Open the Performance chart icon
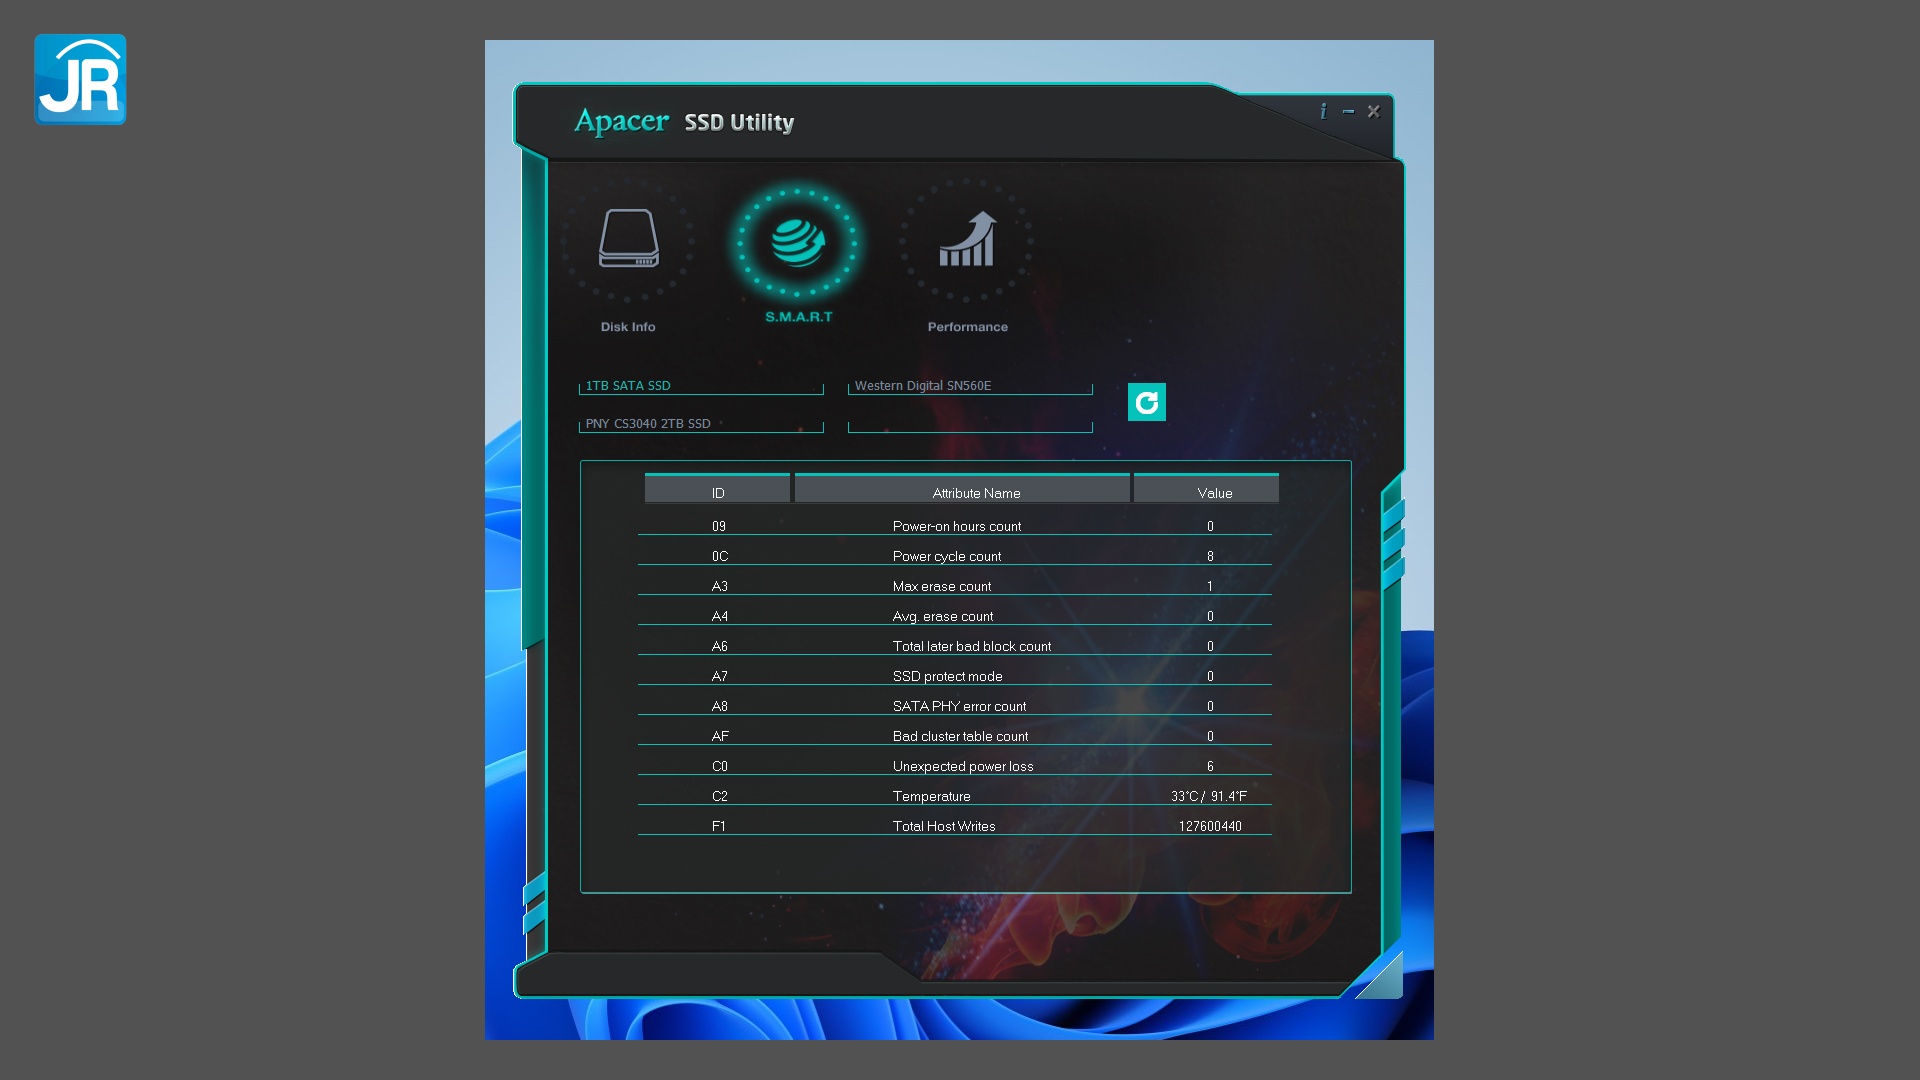The height and width of the screenshot is (1080, 1920). click(967, 238)
